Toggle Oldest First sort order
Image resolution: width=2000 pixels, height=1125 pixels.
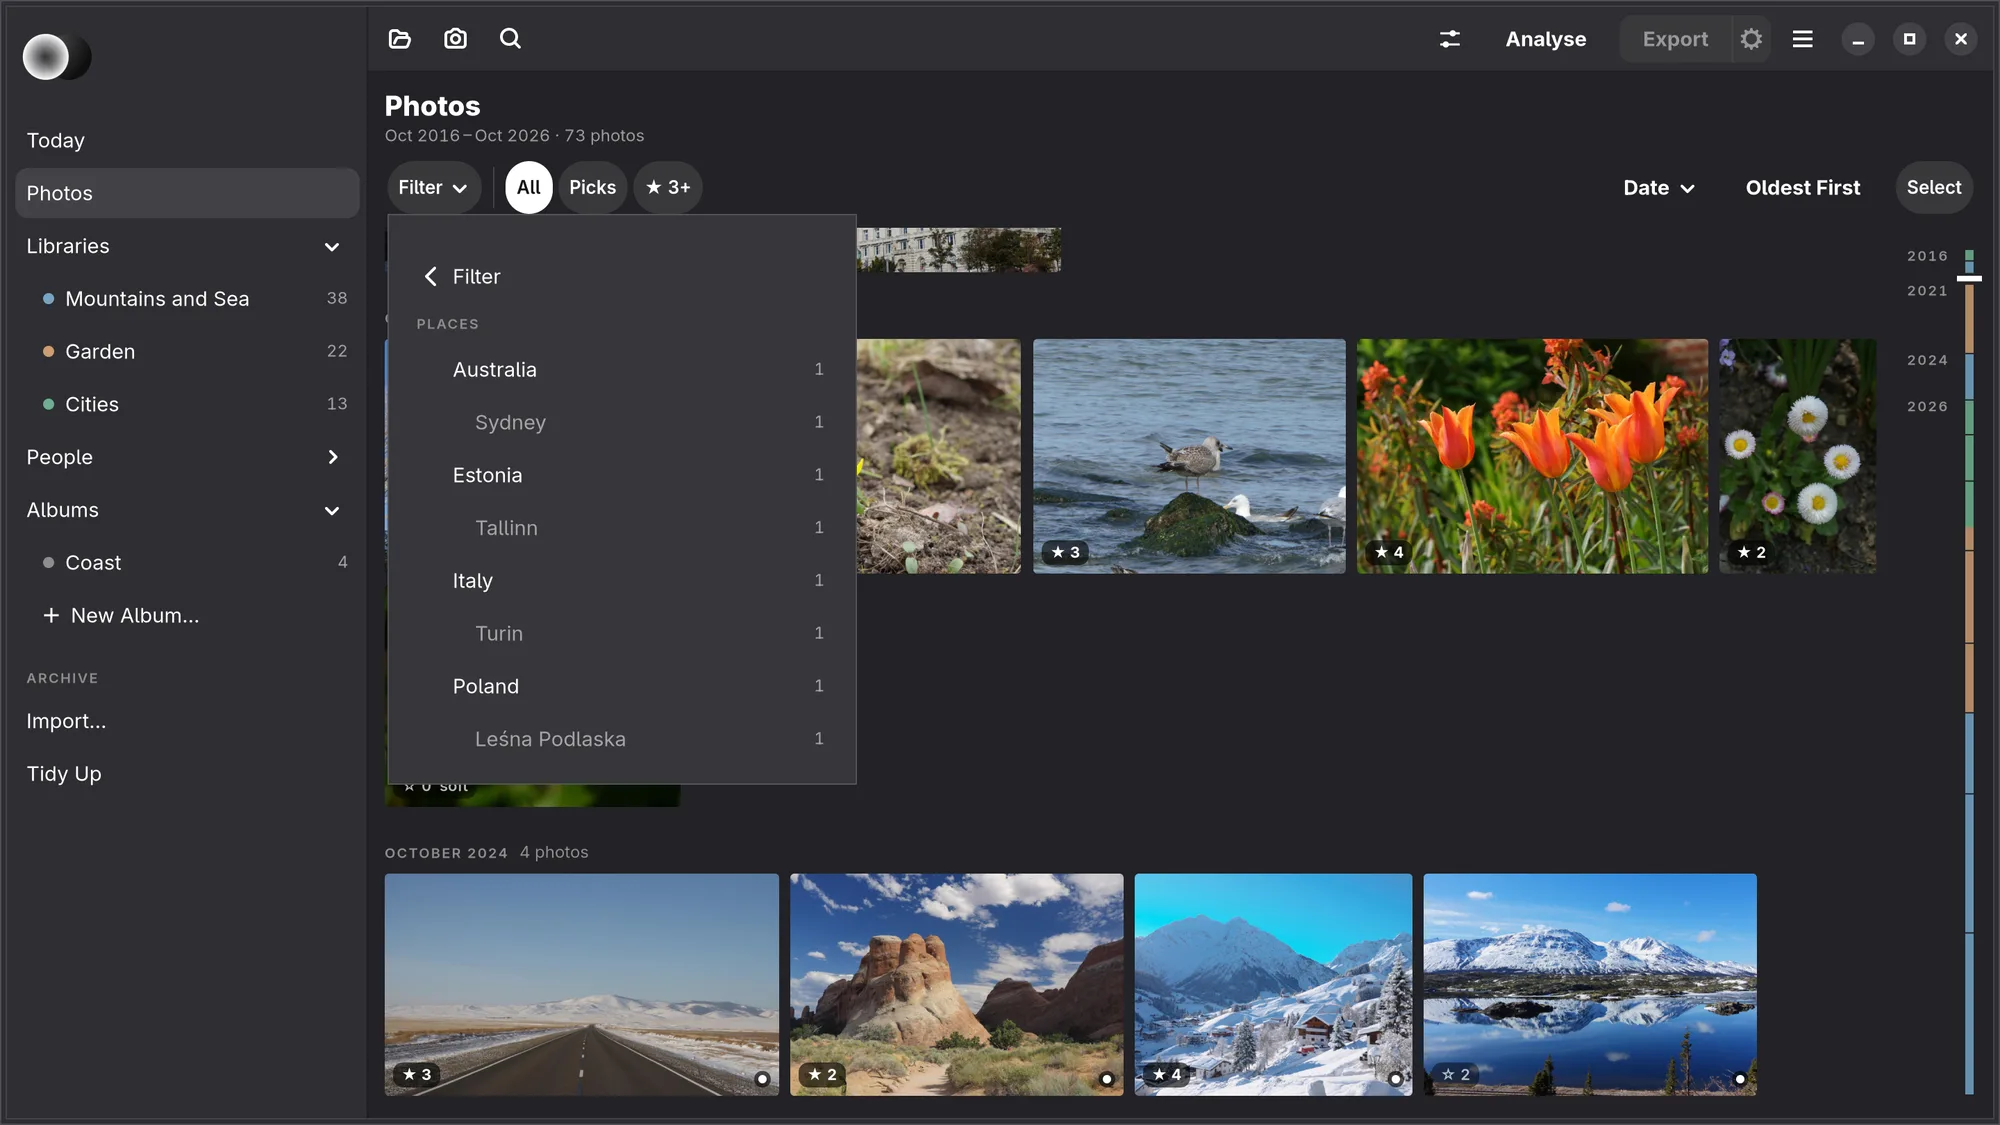(1802, 188)
